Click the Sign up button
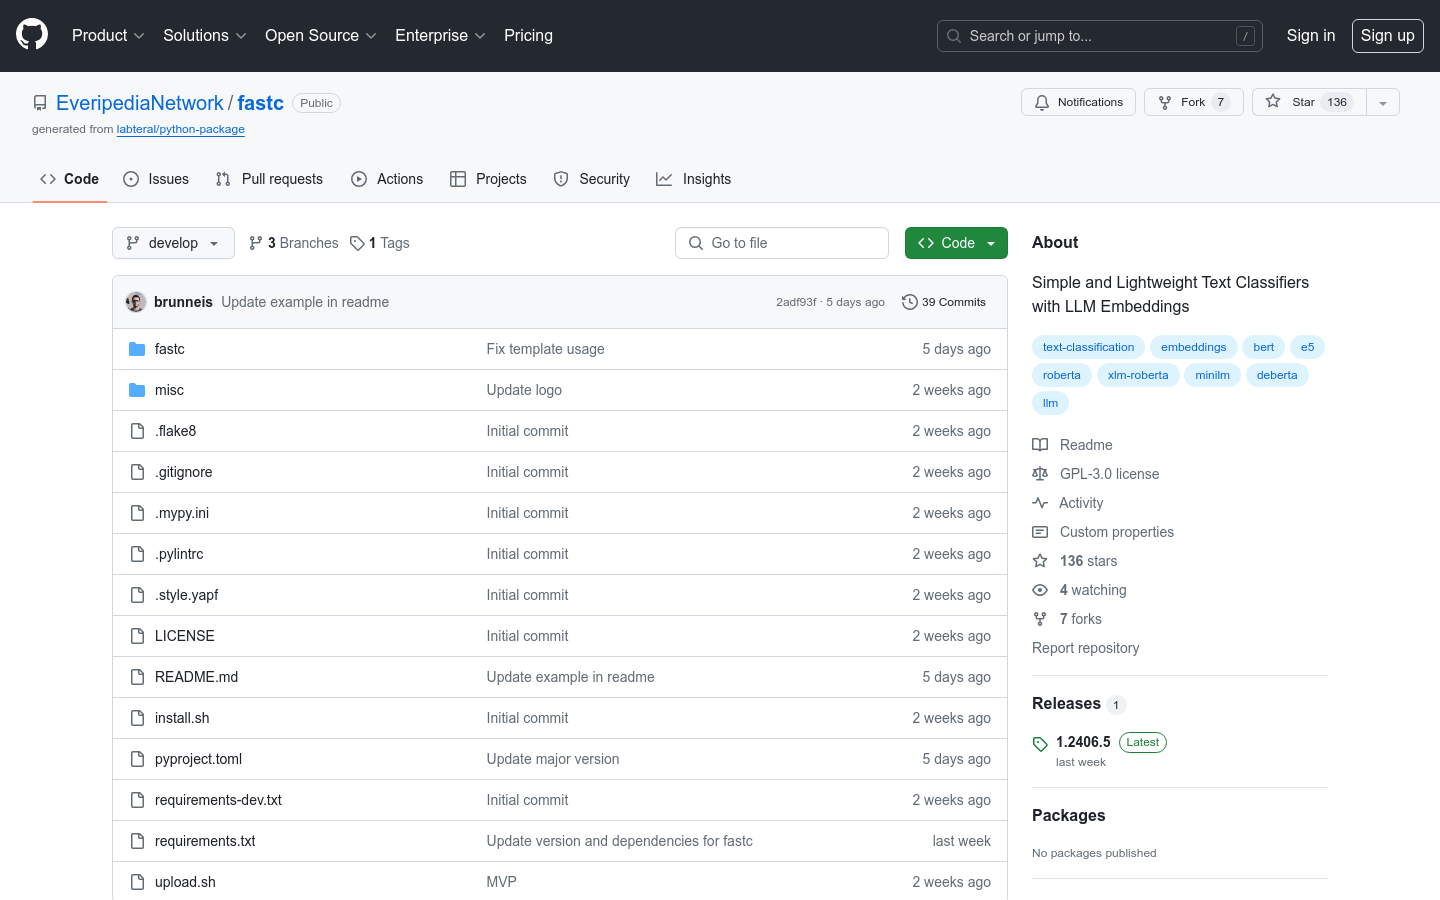Image resolution: width=1440 pixels, height=900 pixels. pyautogui.click(x=1388, y=35)
